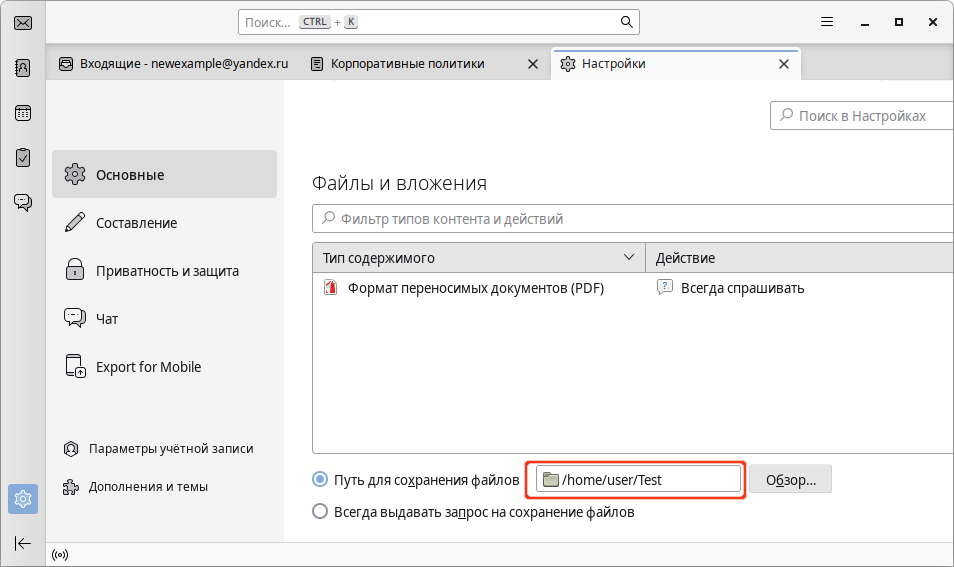Open Дополнения и темы link

click(x=136, y=487)
